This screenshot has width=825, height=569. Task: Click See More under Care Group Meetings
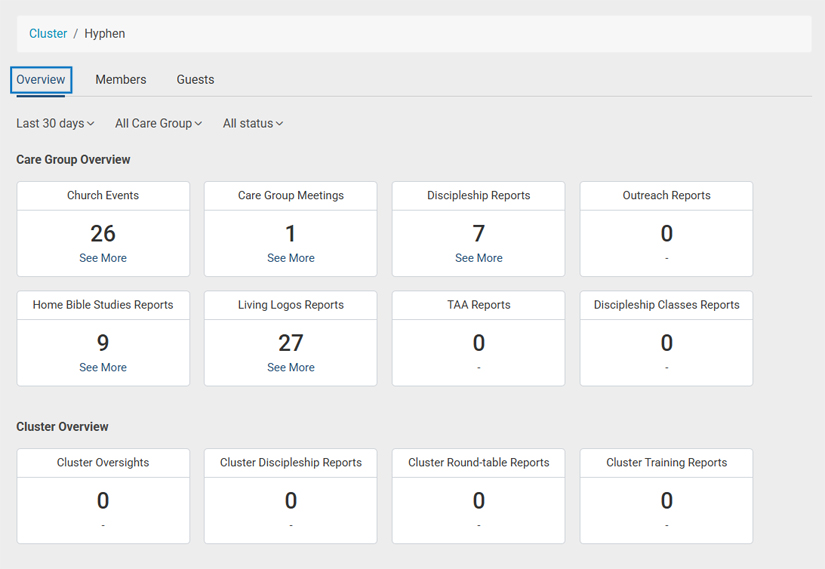tap(291, 258)
